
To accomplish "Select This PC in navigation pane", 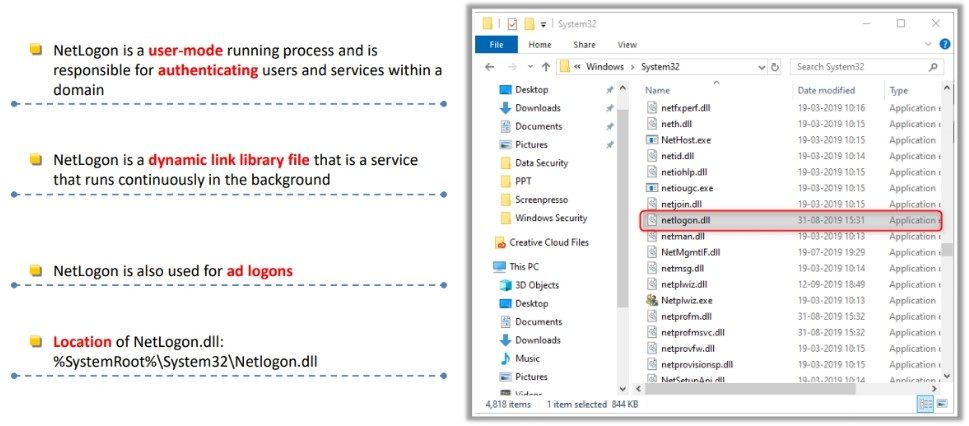I will (516, 266).
